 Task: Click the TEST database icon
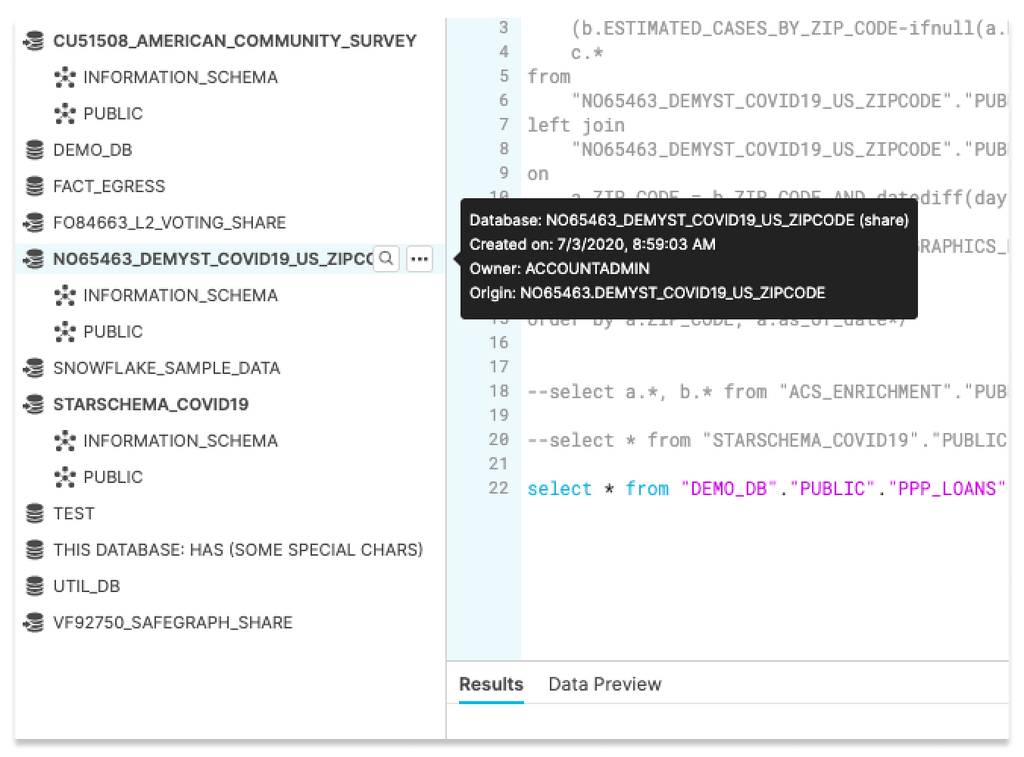(35, 513)
